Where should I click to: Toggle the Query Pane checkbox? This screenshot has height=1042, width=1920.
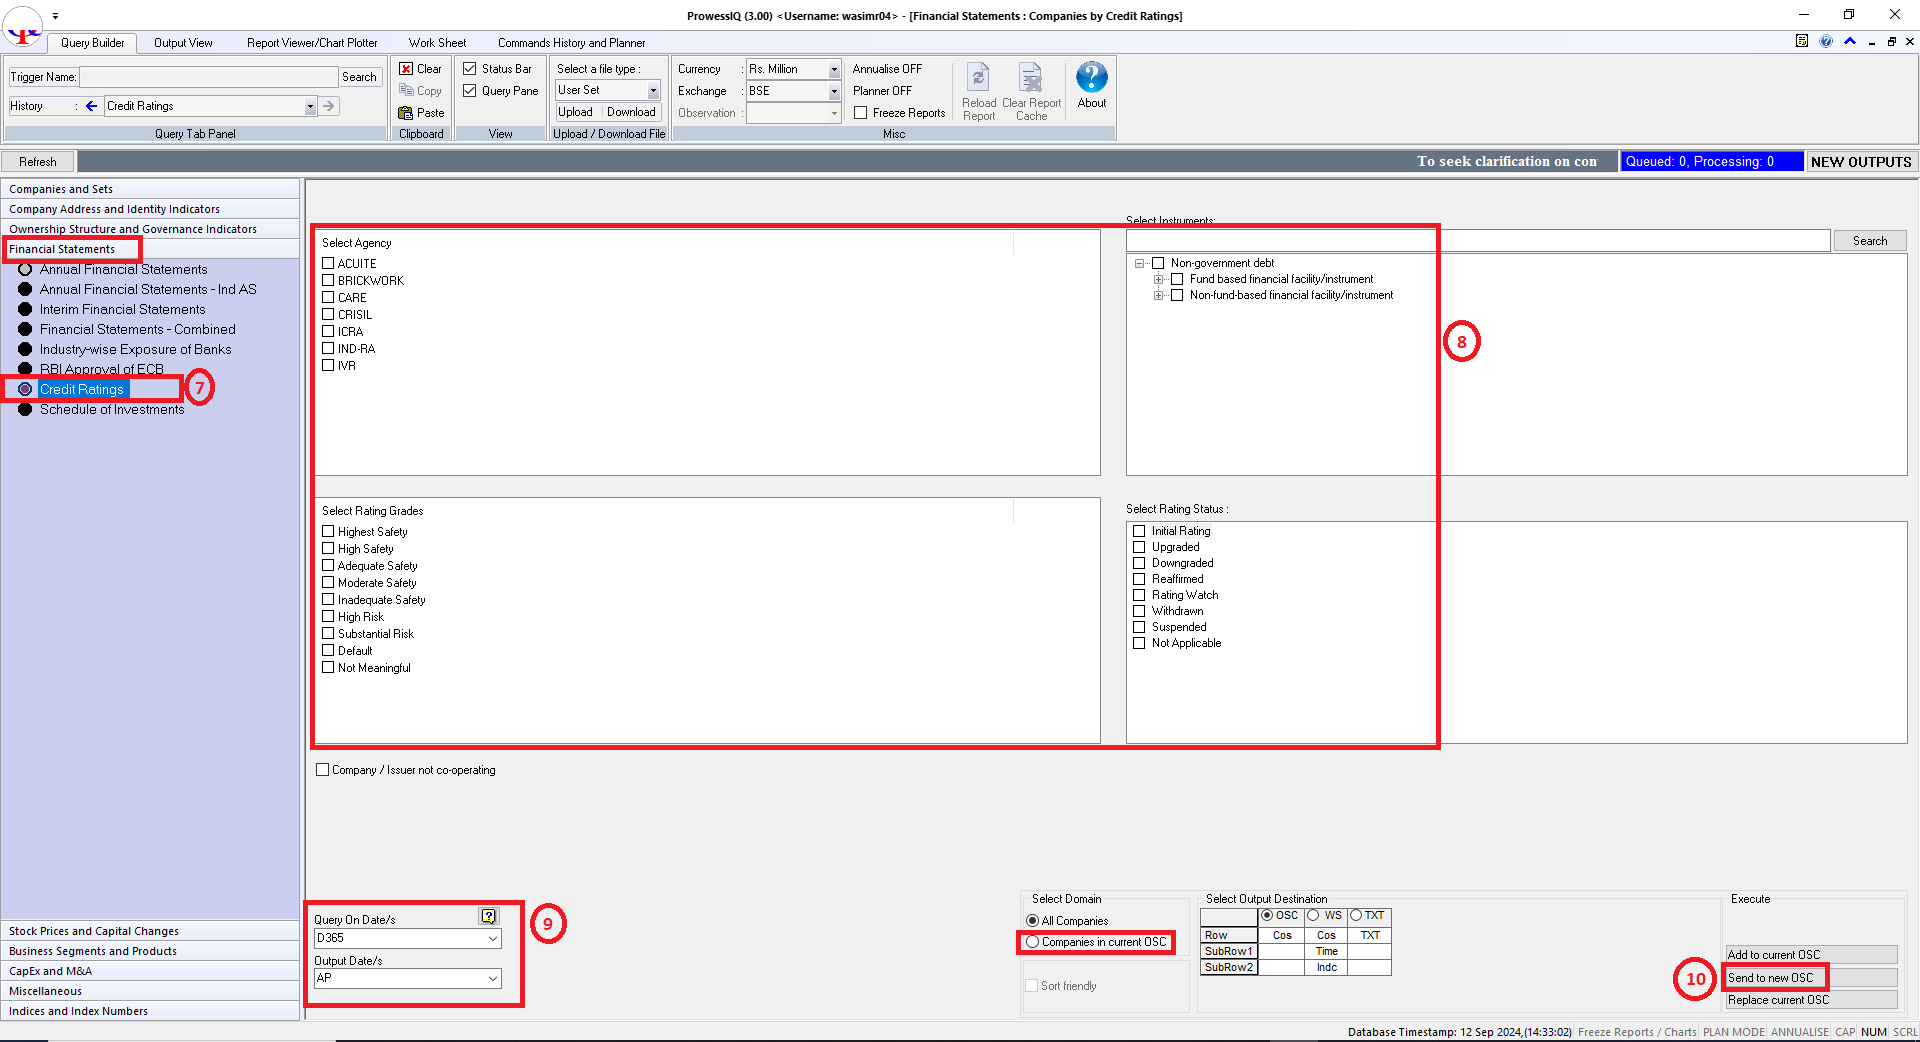[x=470, y=91]
